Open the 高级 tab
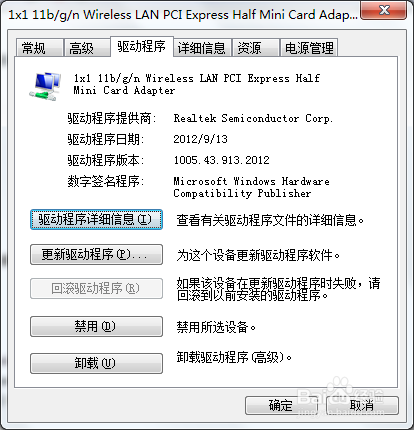414x430 pixels. pos(87,48)
